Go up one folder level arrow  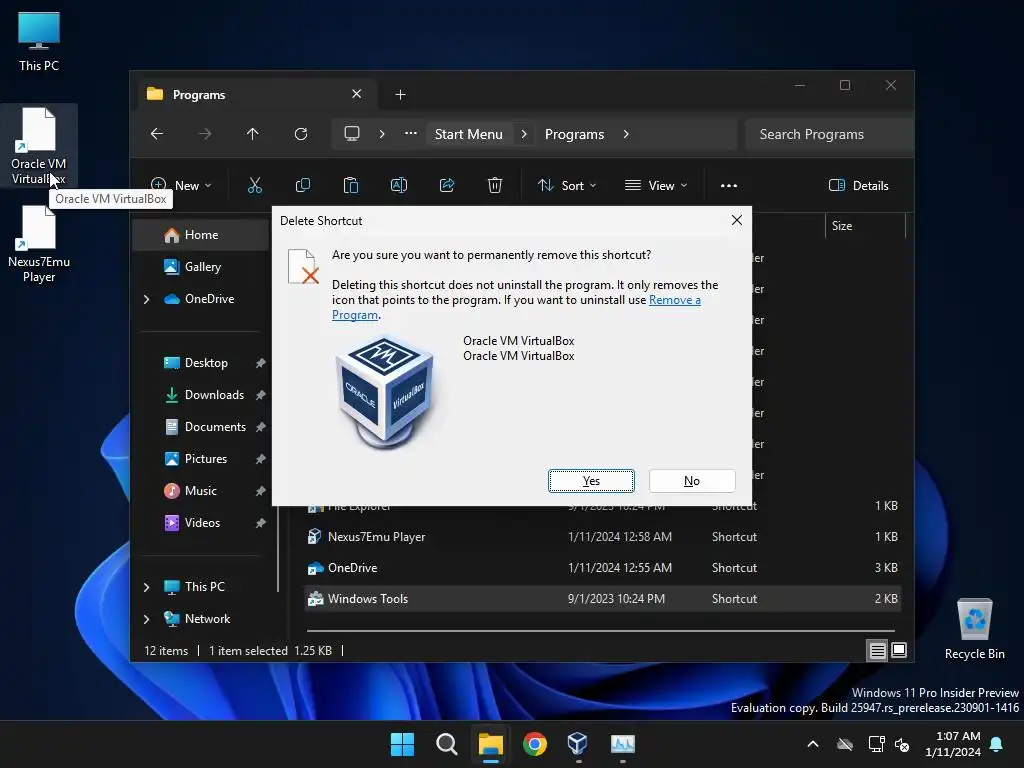pyautogui.click(x=253, y=134)
